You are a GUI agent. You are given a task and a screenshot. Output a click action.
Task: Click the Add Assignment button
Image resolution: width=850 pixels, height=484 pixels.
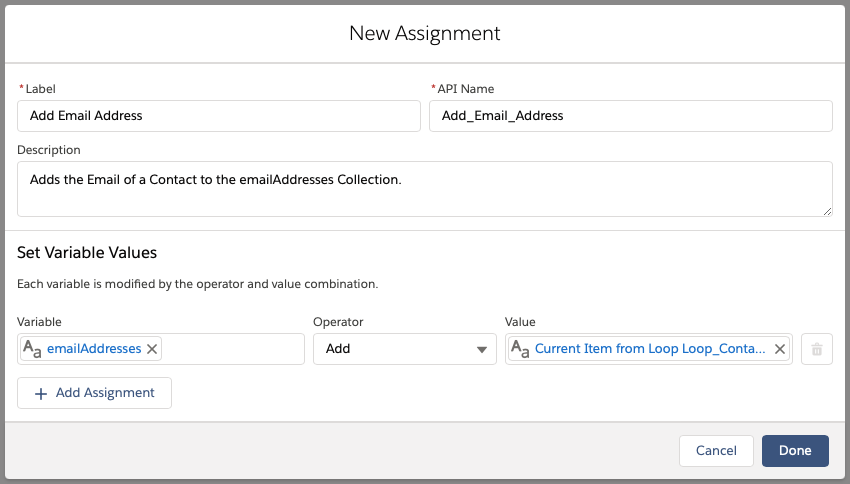point(94,393)
